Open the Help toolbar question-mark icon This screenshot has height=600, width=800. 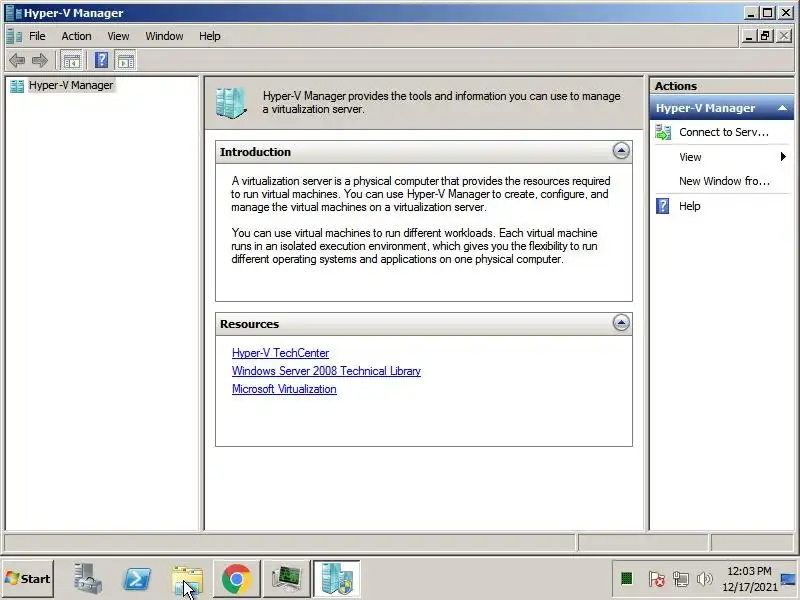pos(102,61)
